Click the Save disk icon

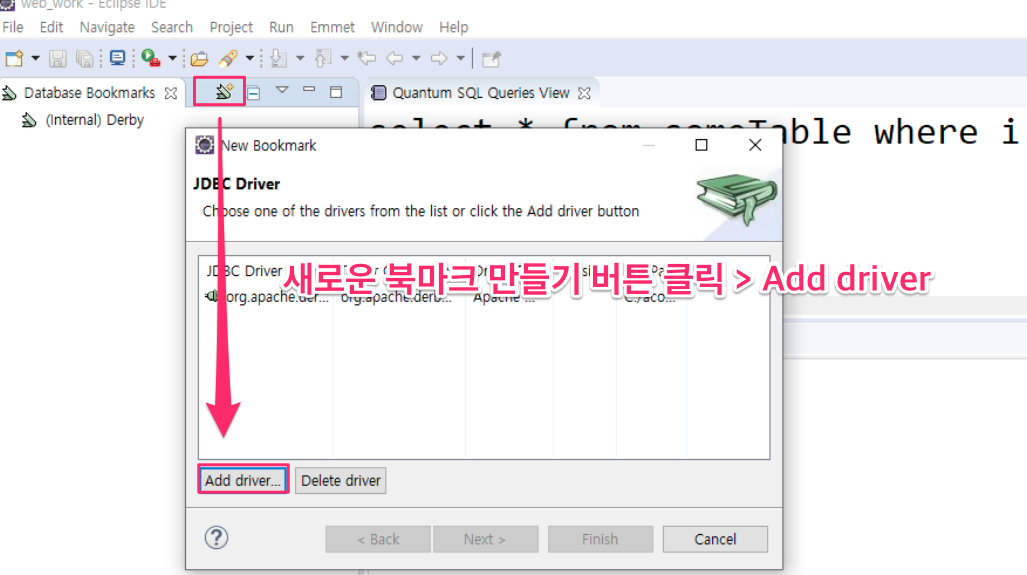58,58
